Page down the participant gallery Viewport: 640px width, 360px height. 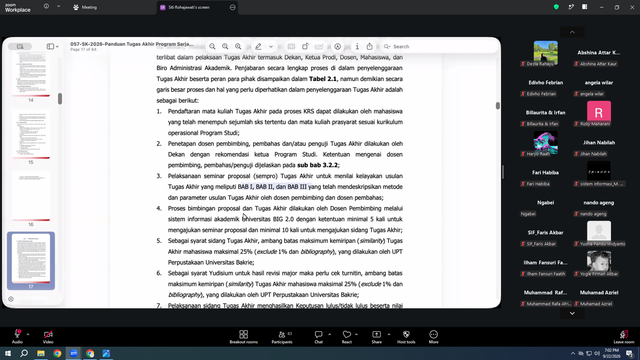click(572, 313)
